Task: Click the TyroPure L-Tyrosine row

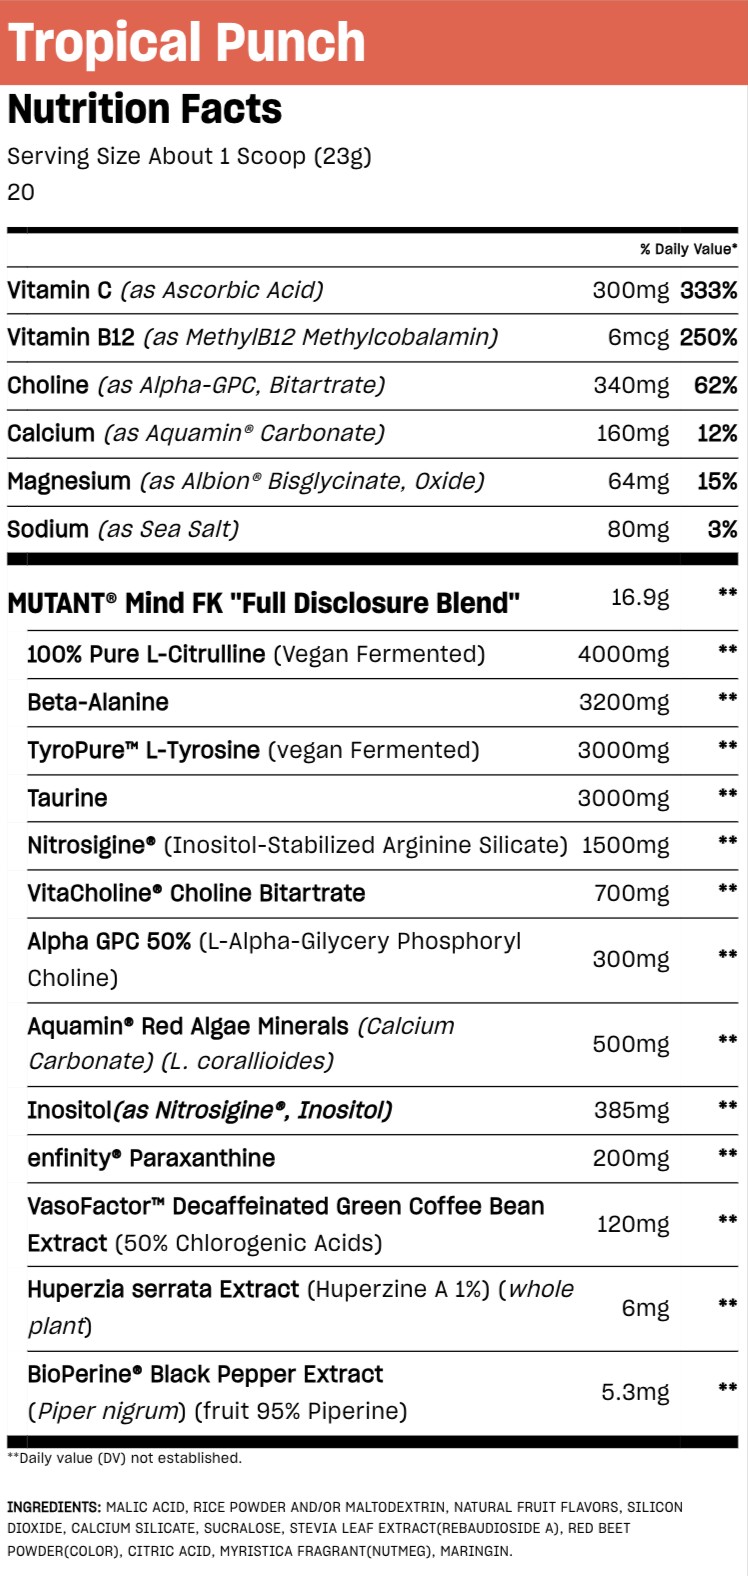Action: pyautogui.click(x=382, y=751)
